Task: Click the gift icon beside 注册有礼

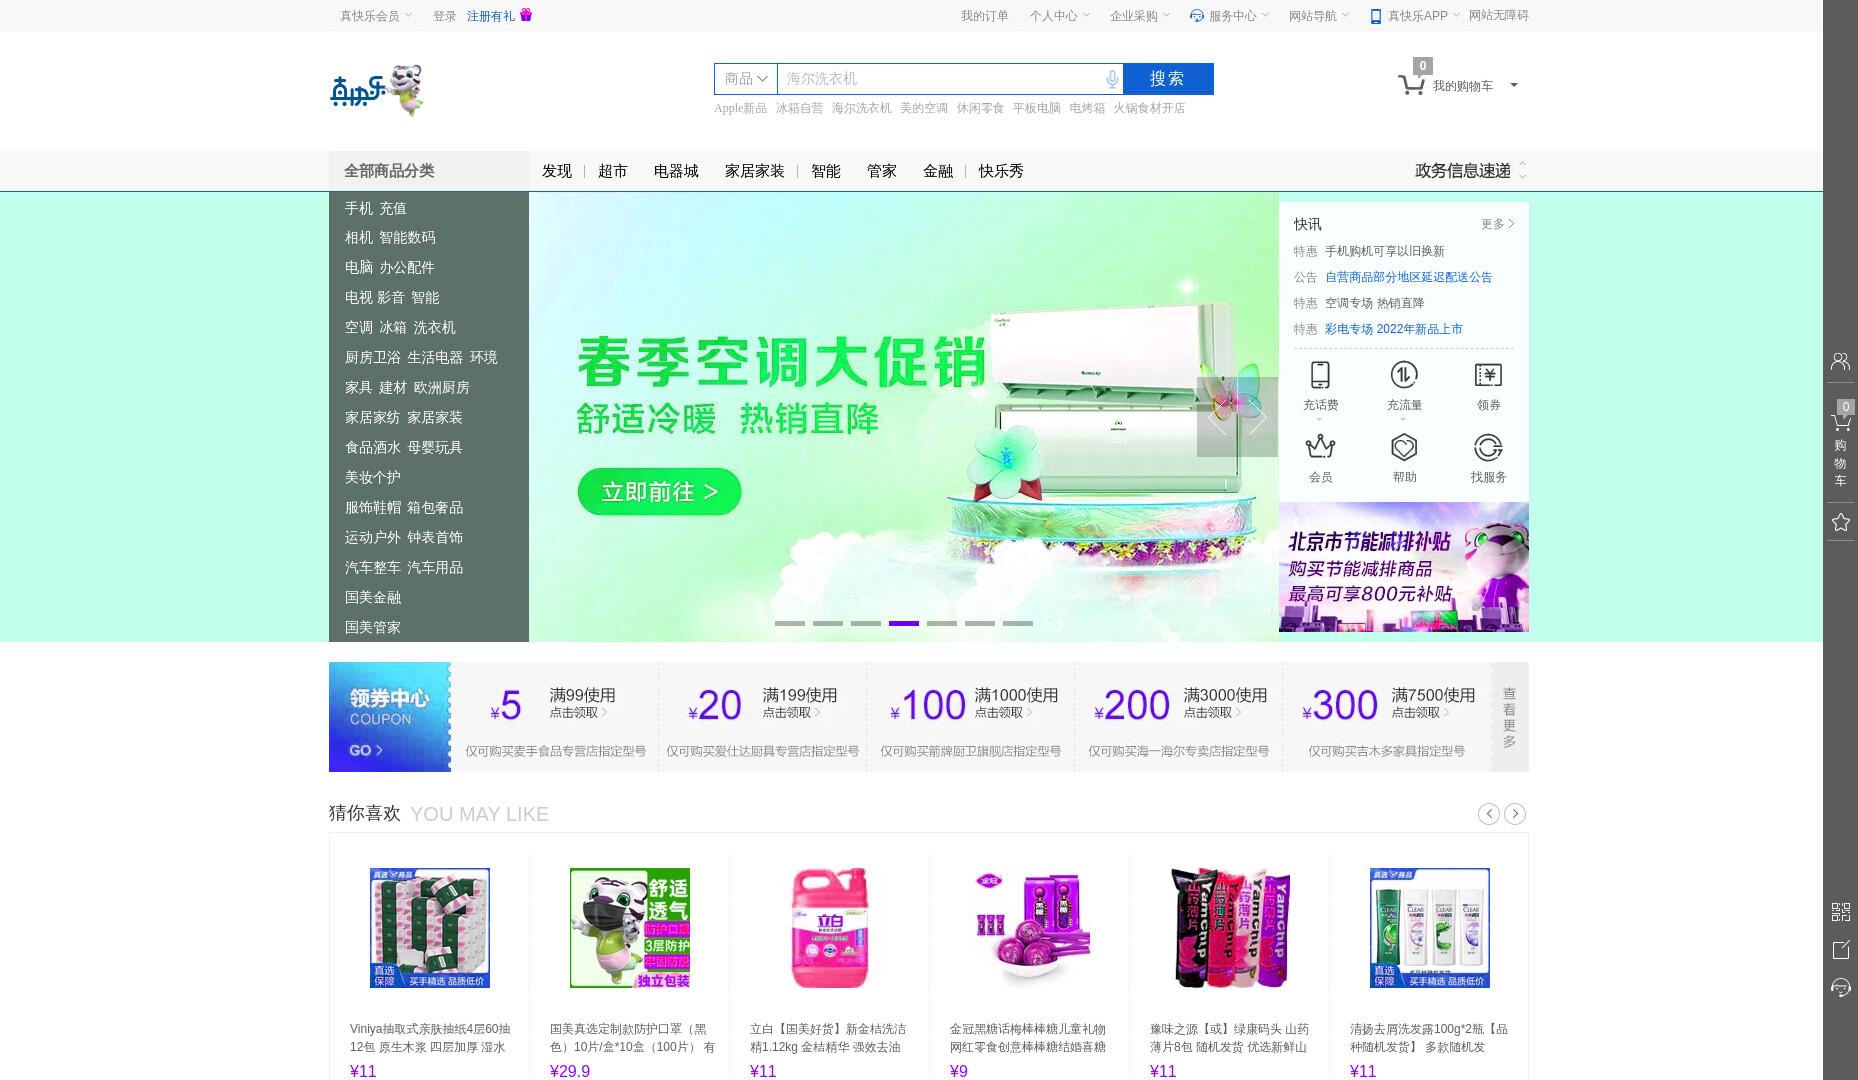Action: [526, 15]
